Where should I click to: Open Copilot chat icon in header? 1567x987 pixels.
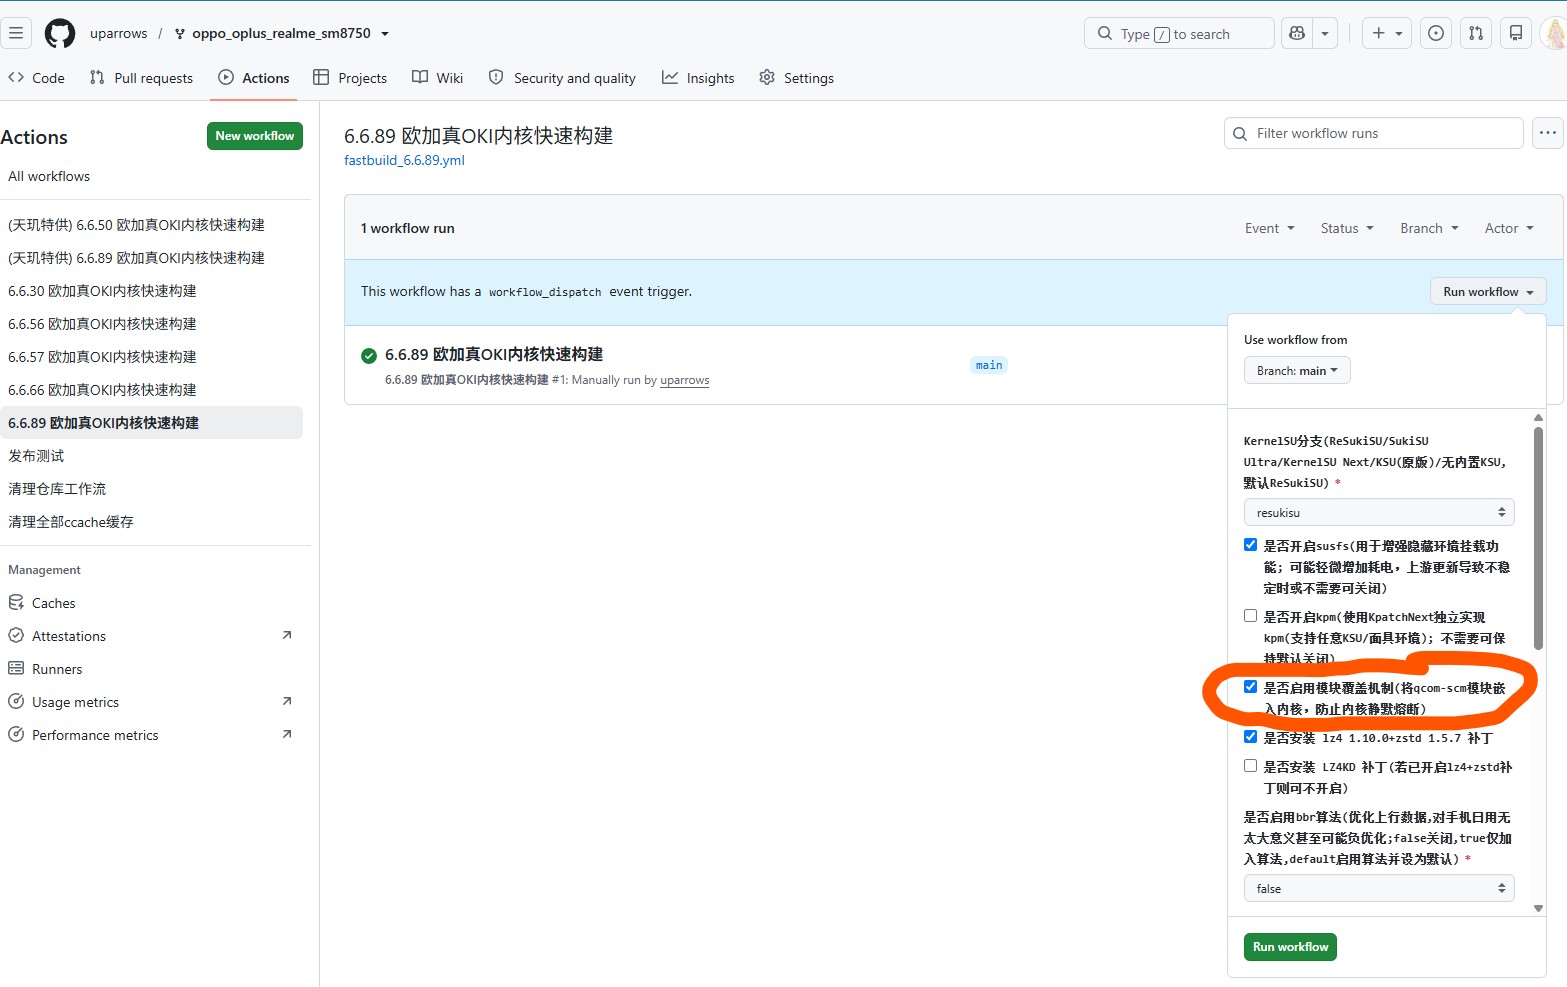(x=1297, y=33)
